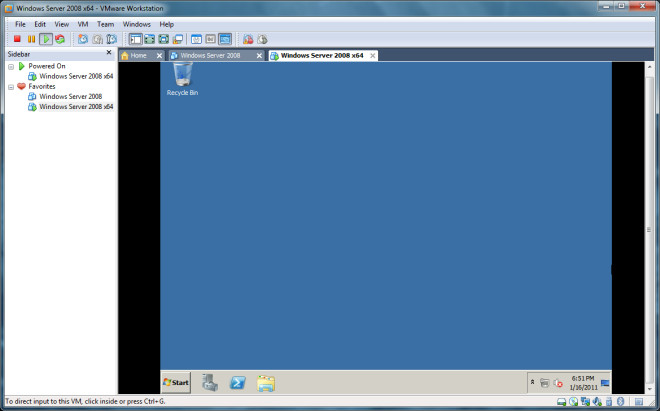Close the Home tab
The height and width of the screenshot is (411, 660).
[x=160, y=56]
